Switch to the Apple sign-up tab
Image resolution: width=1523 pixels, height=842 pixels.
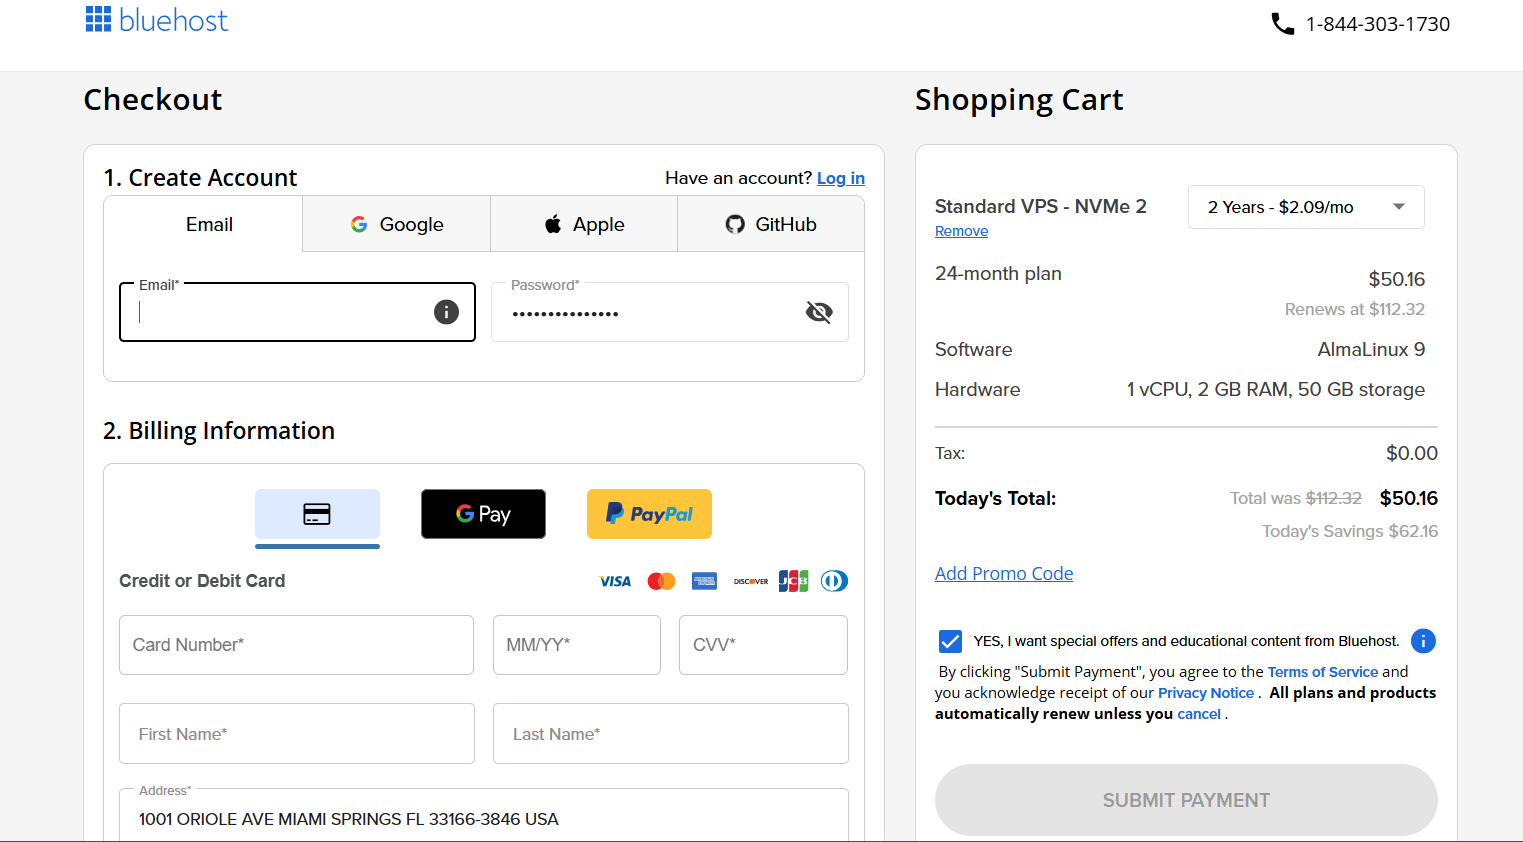584,224
